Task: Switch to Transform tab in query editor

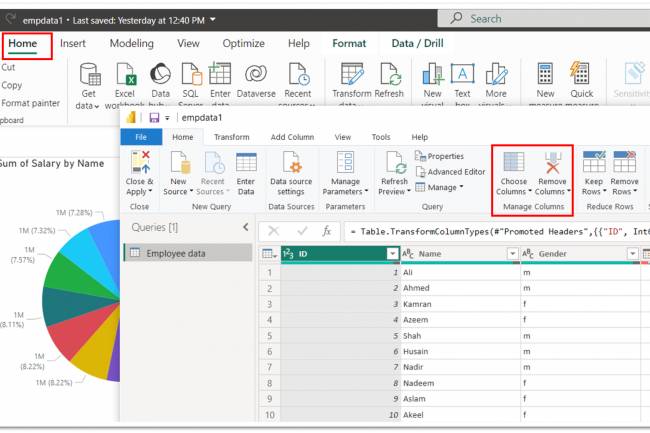Action: pos(232,137)
